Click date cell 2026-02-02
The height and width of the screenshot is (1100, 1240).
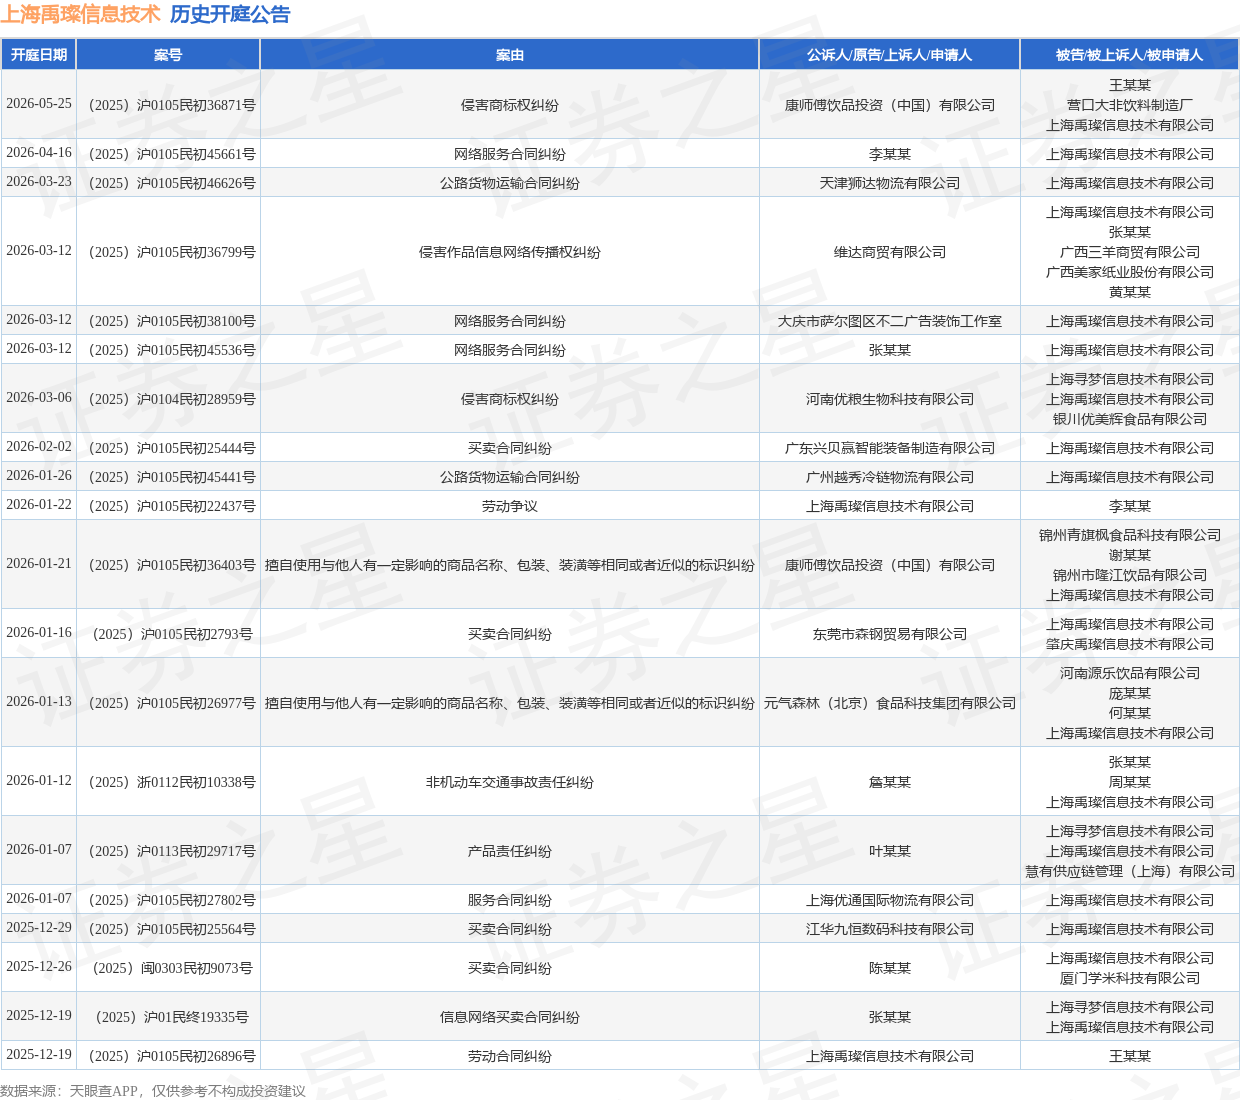point(39,447)
